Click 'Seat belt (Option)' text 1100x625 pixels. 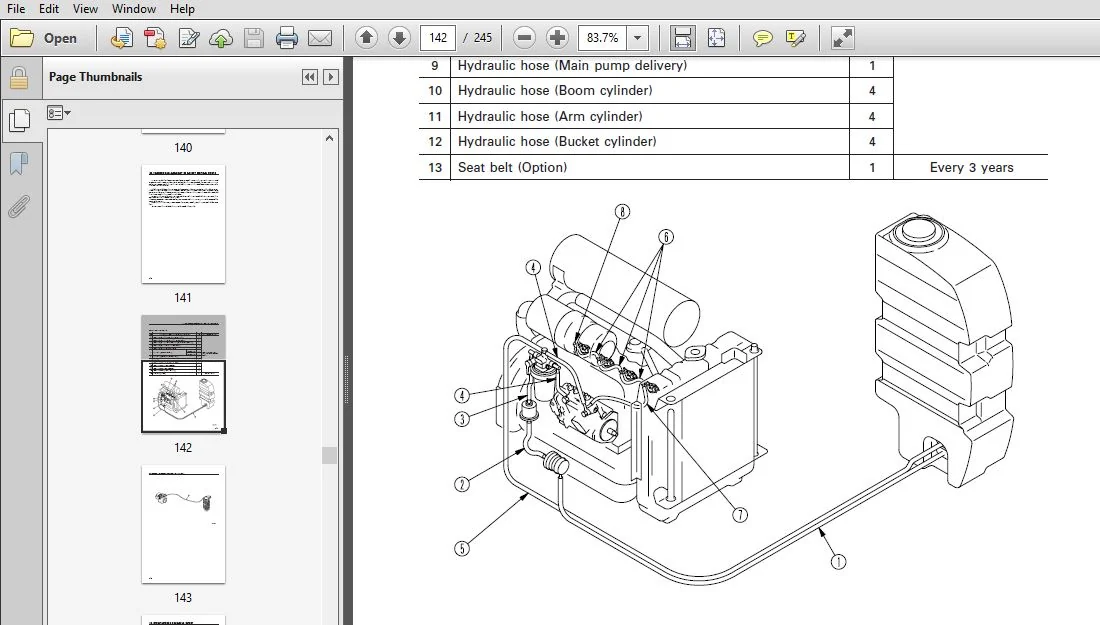[x=512, y=168]
